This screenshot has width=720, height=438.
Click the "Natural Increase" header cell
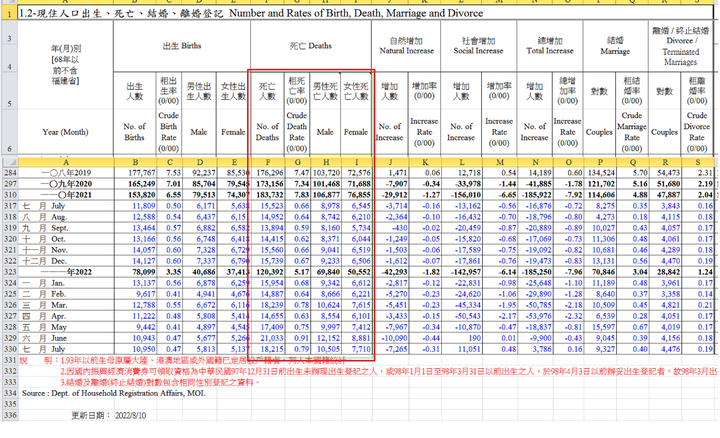pyautogui.click(x=406, y=46)
